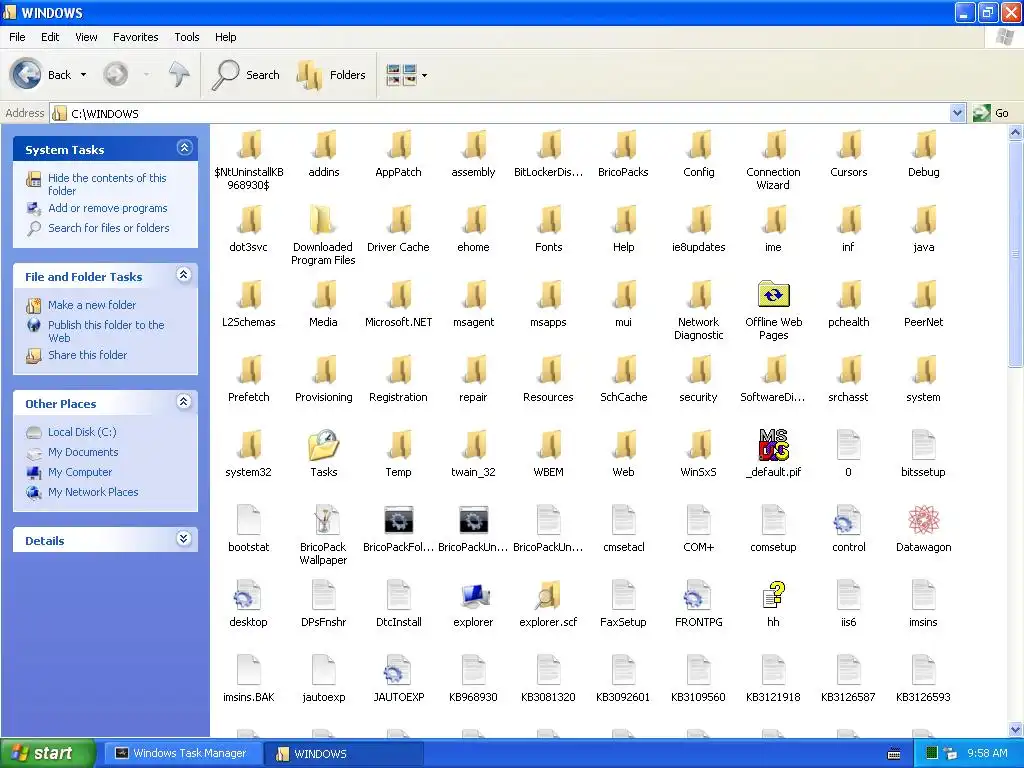Click the Back toolbar button
1024x768 pixels.
(x=40, y=74)
